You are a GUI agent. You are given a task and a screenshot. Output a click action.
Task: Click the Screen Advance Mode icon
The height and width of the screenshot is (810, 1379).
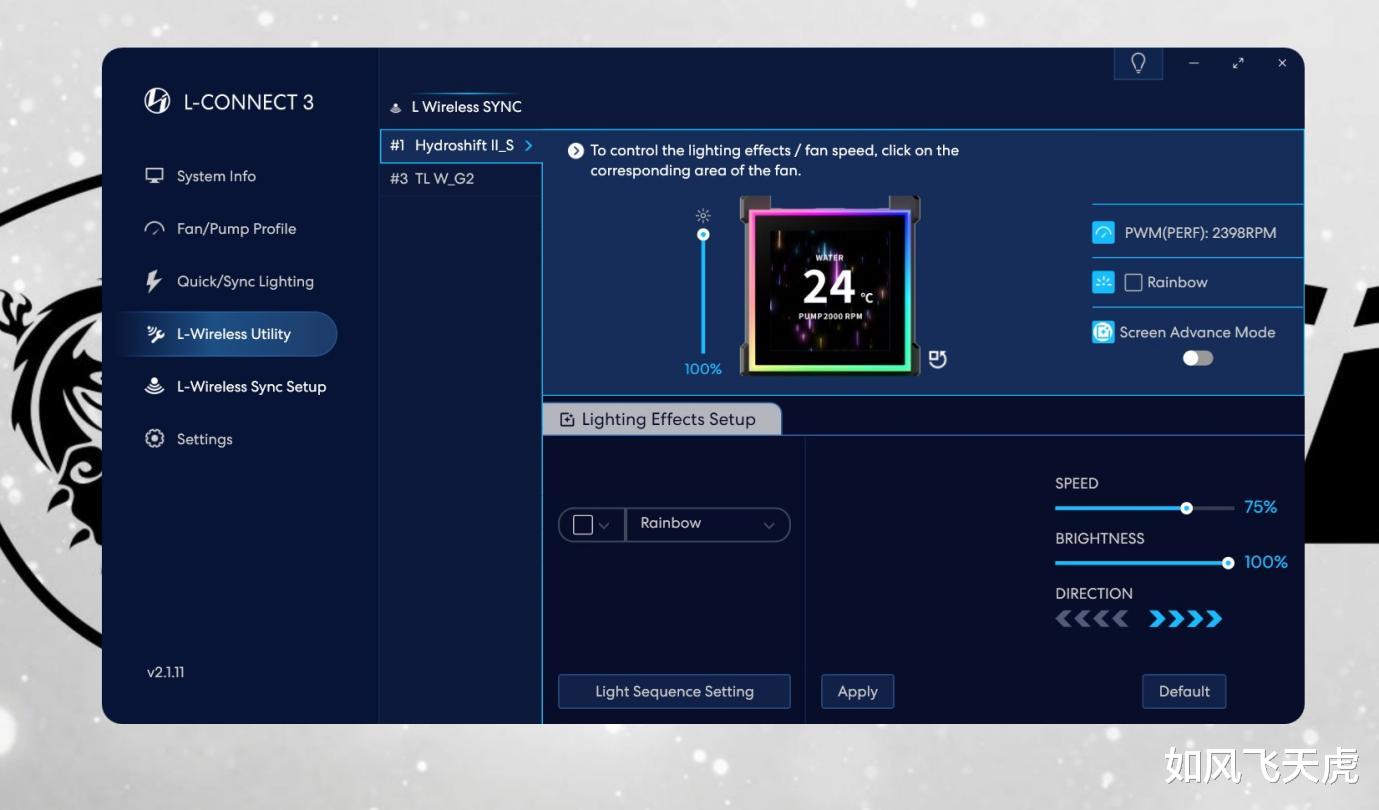tap(1103, 332)
